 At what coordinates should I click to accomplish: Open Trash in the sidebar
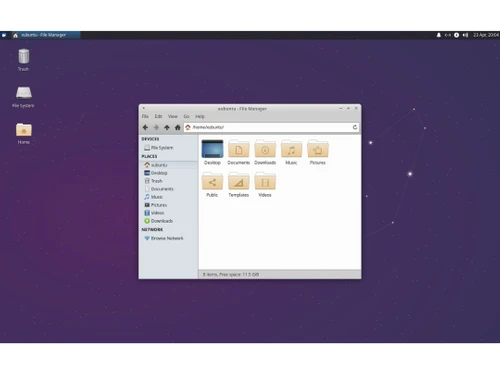[x=168, y=181]
